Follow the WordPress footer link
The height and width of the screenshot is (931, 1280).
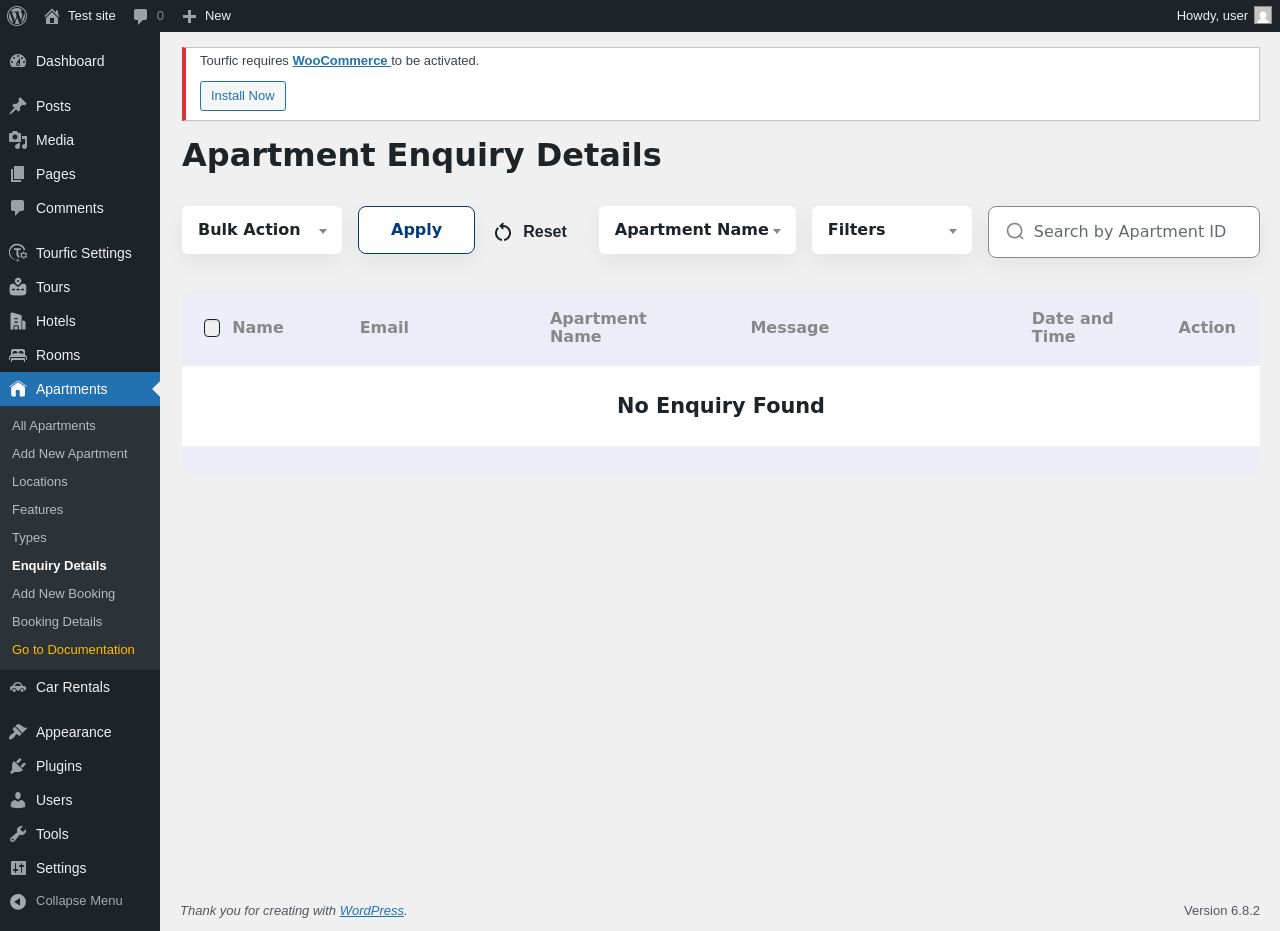click(372, 911)
